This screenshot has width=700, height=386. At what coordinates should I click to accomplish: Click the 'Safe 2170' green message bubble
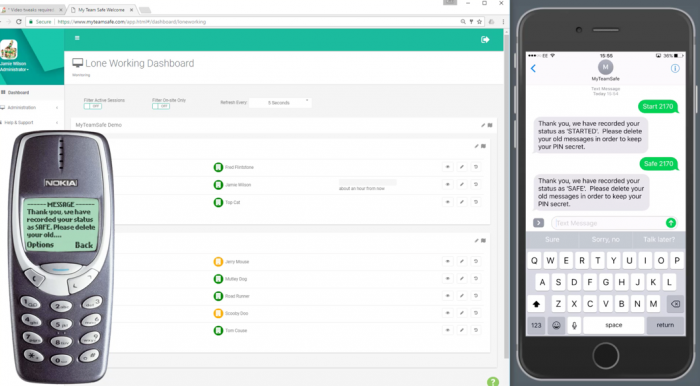tap(658, 164)
